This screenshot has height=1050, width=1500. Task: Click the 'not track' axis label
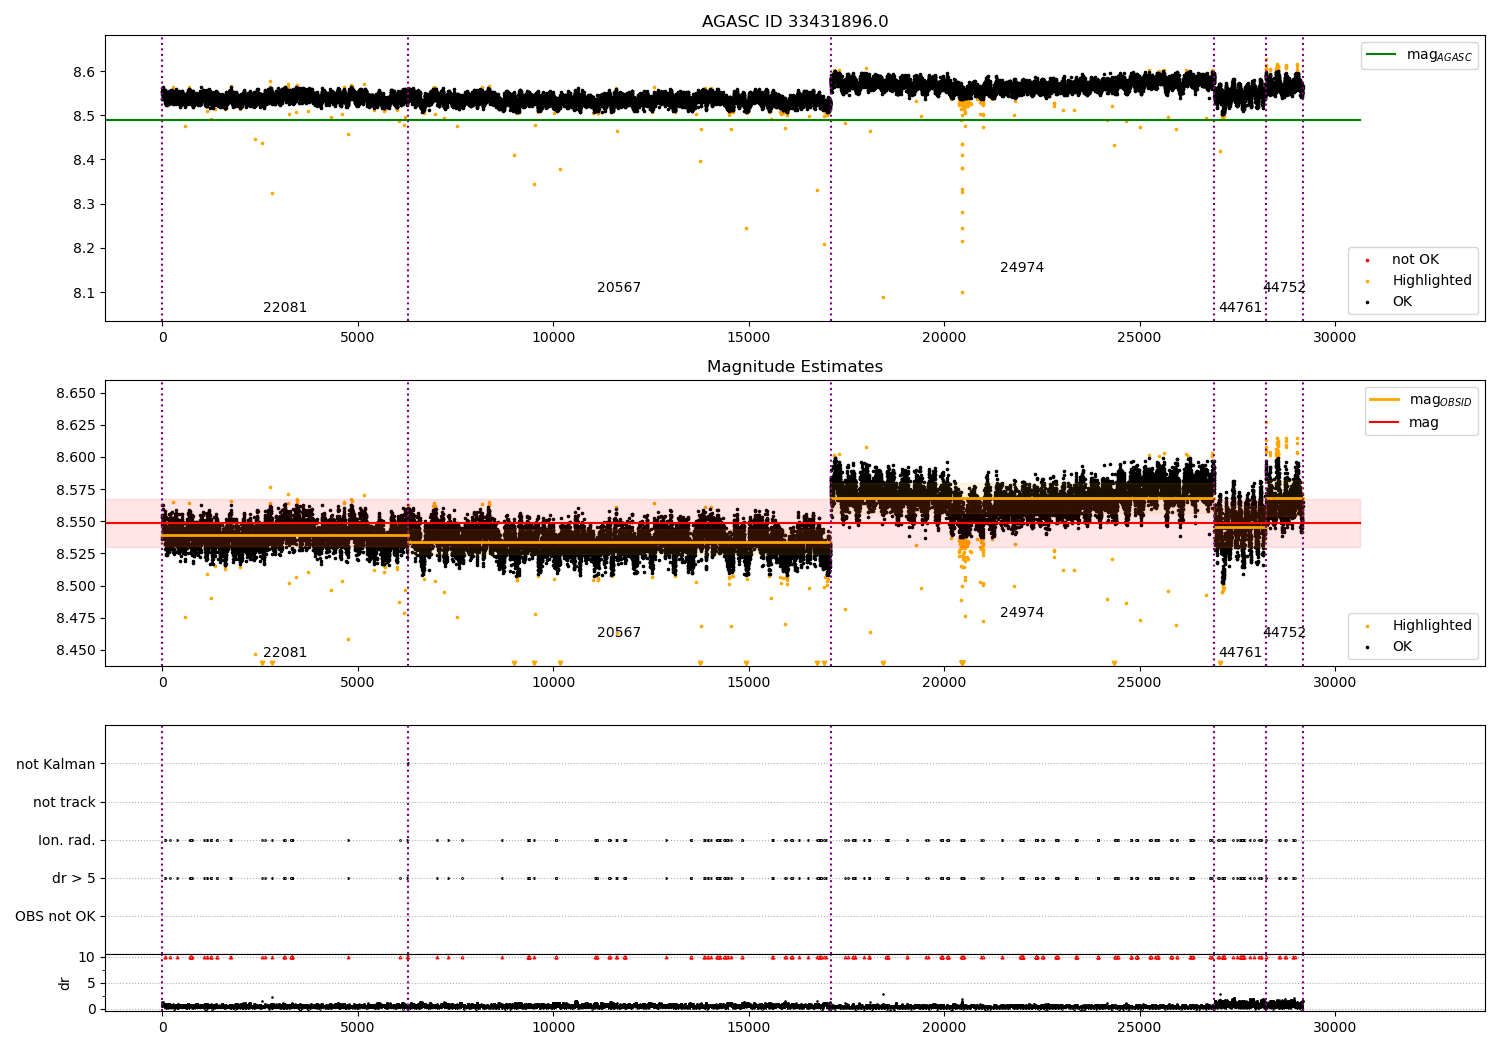pyautogui.click(x=64, y=803)
